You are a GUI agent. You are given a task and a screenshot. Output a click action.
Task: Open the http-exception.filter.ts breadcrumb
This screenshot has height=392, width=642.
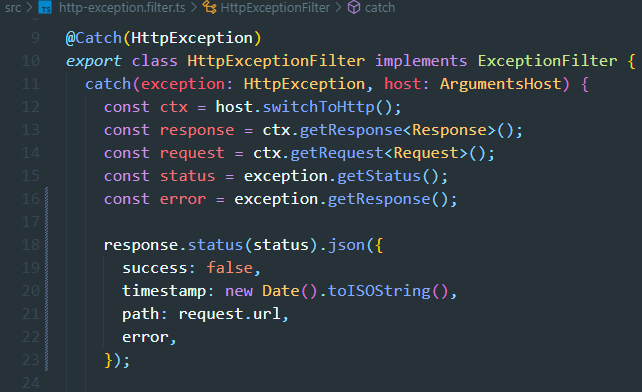click(x=122, y=8)
